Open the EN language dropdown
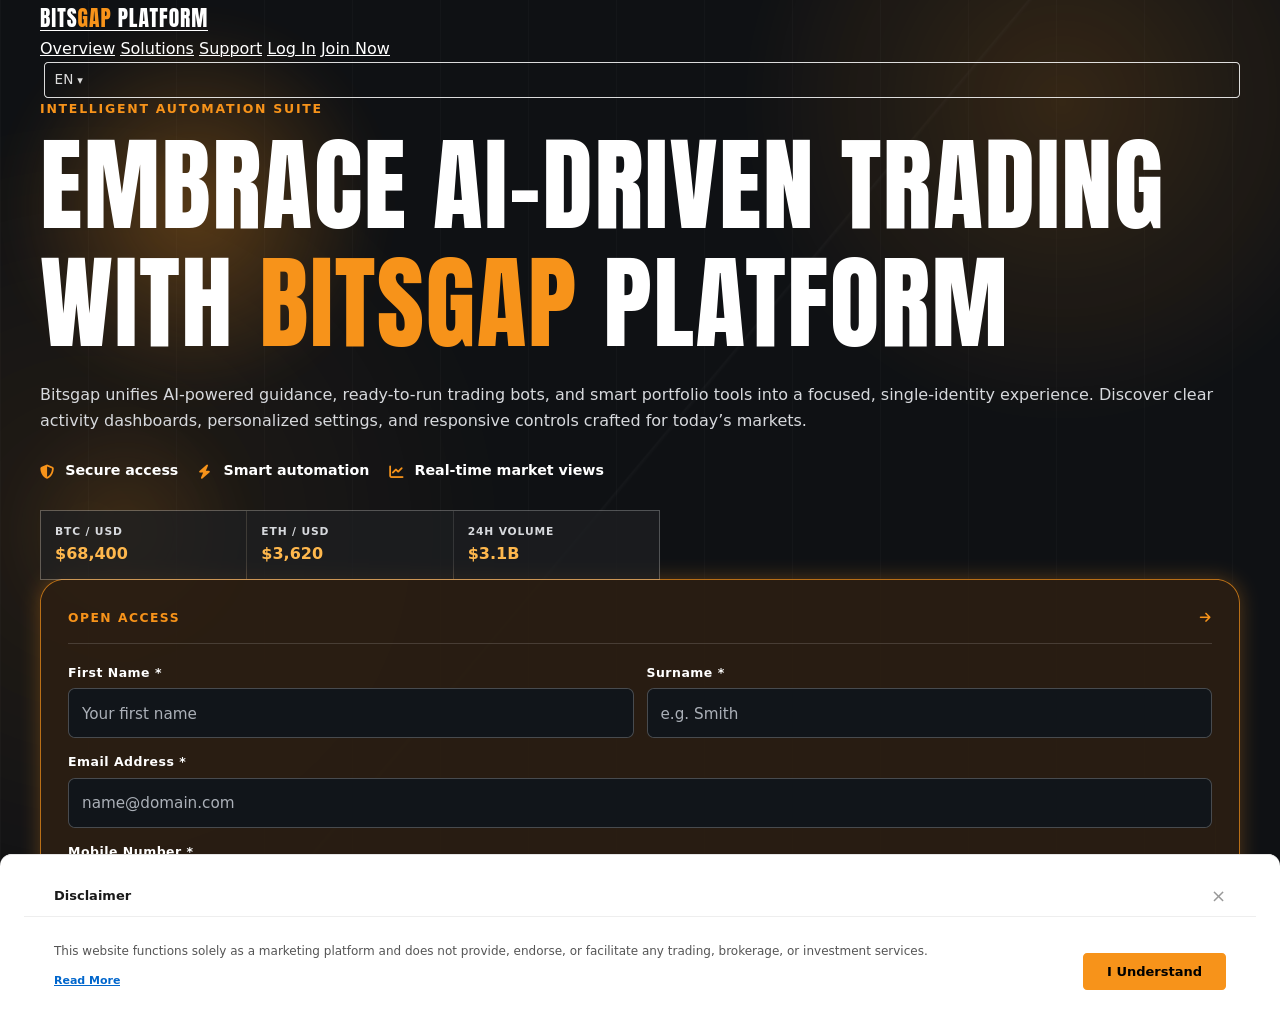The image size is (1280, 1024). click(642, 80)
